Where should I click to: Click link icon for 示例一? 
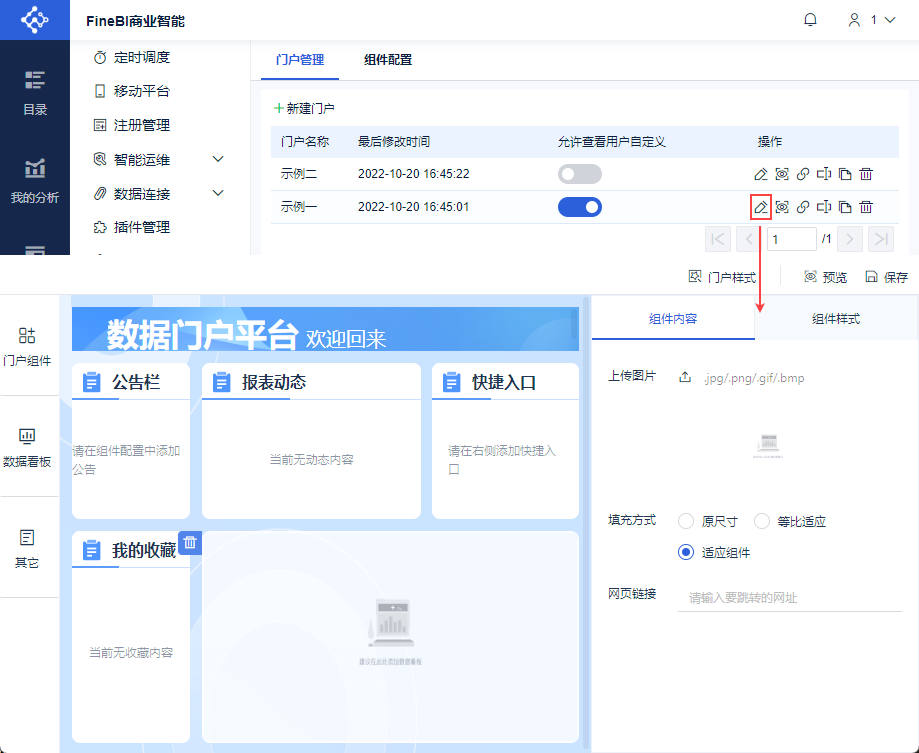(803, 207)
